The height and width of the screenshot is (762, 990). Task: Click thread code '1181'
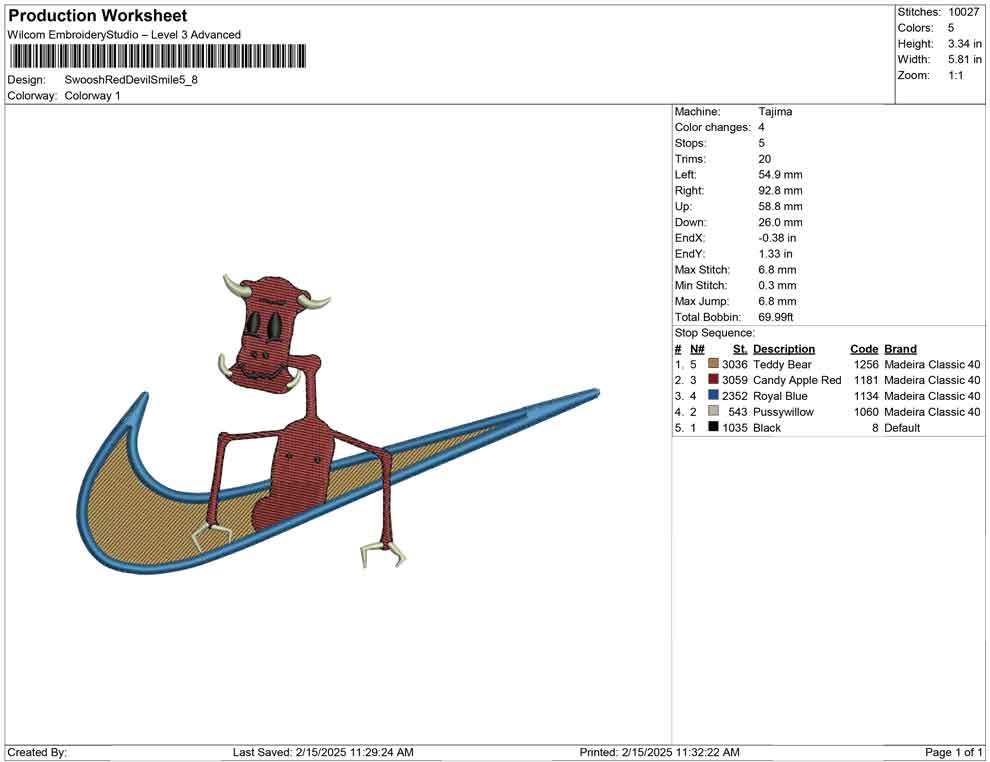click(x=866, y=380)
